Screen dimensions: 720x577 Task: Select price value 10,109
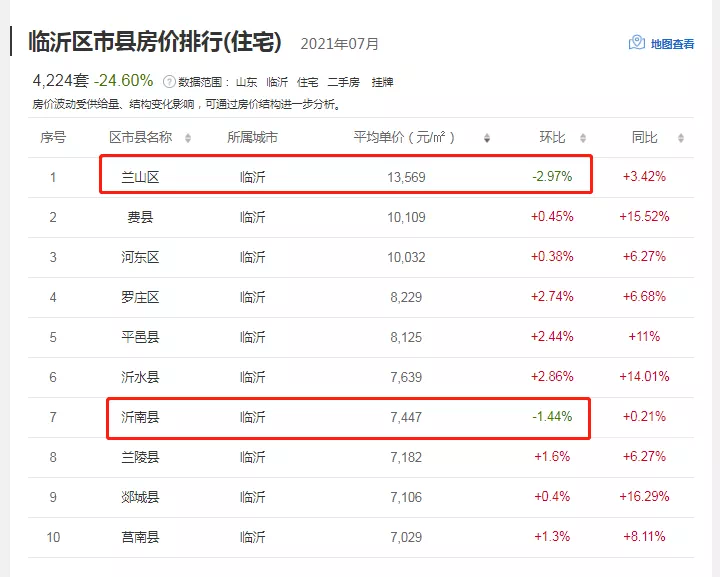(x=406, y=217)
